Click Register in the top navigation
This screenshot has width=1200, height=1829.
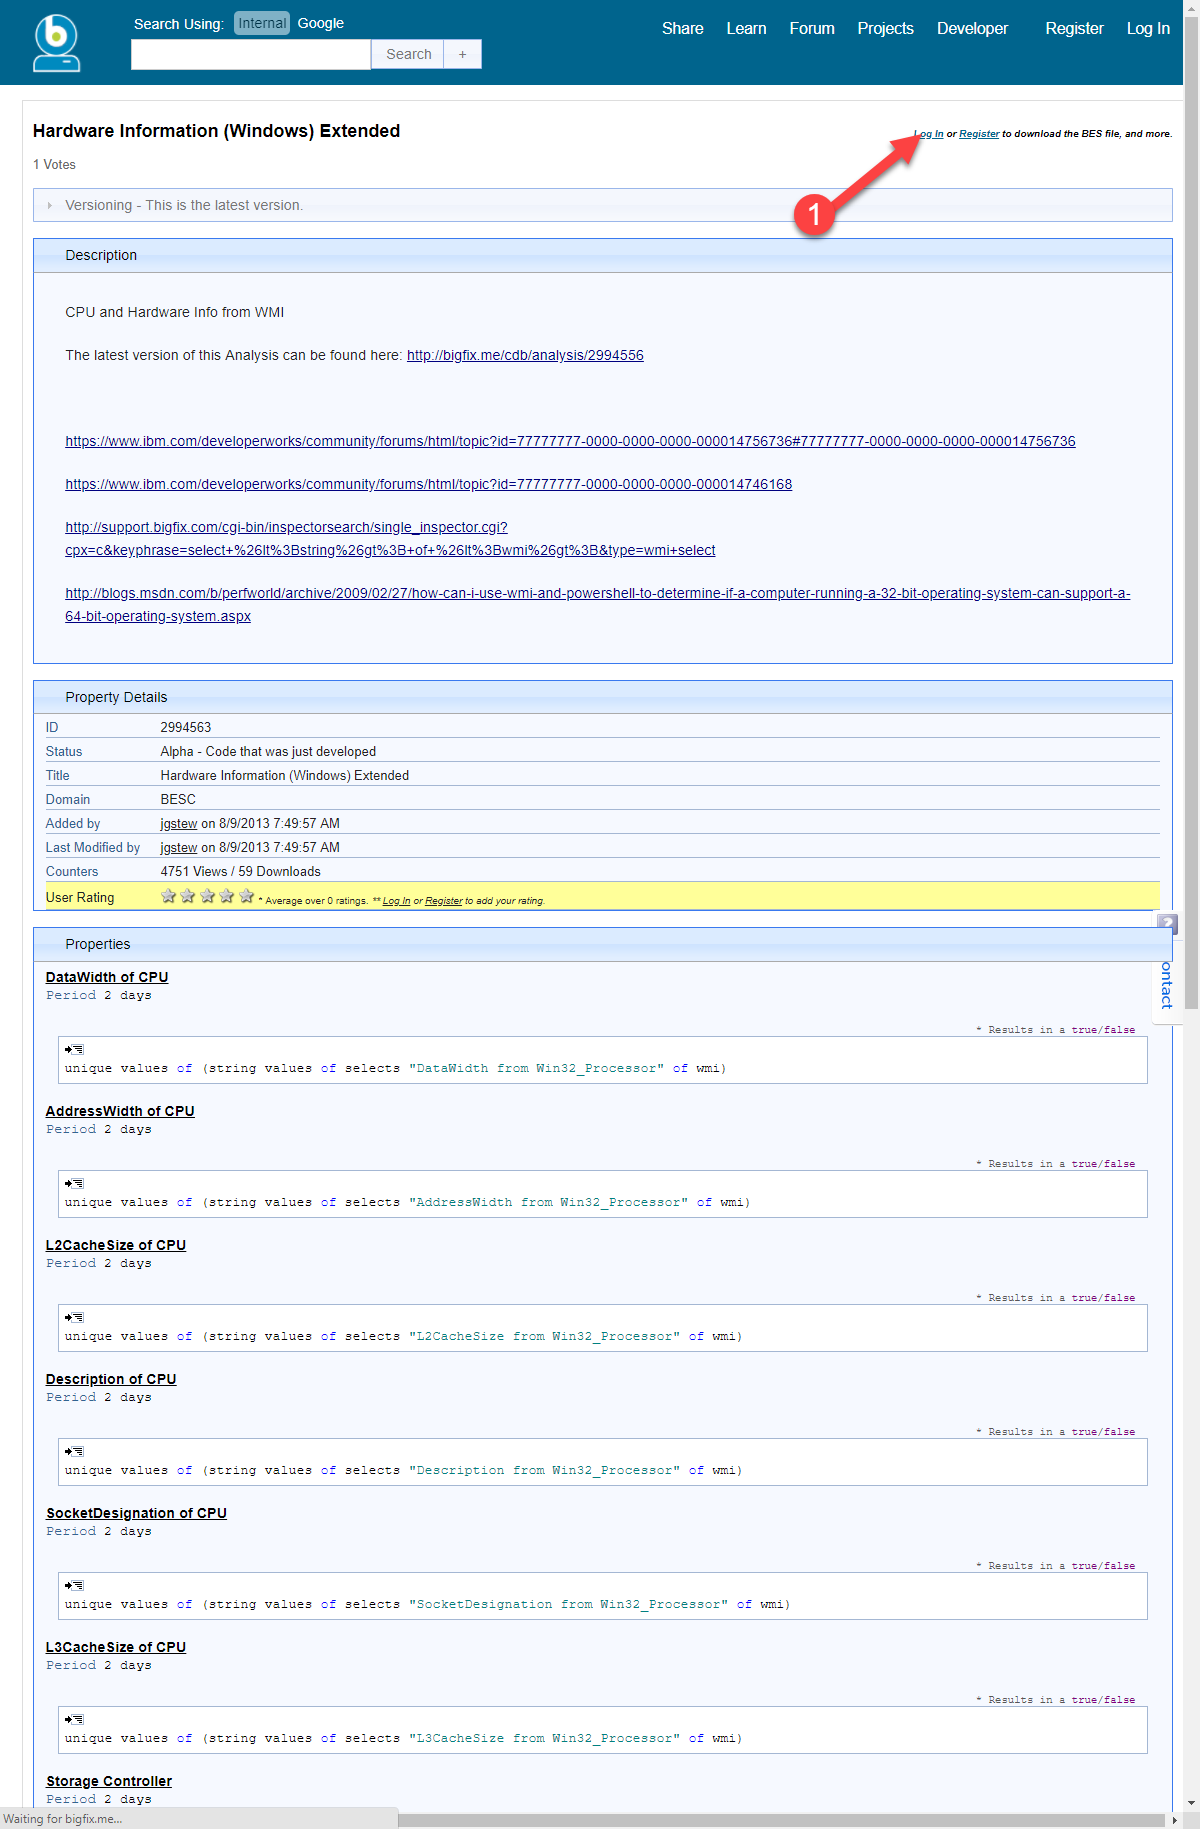click(1075, 28)
